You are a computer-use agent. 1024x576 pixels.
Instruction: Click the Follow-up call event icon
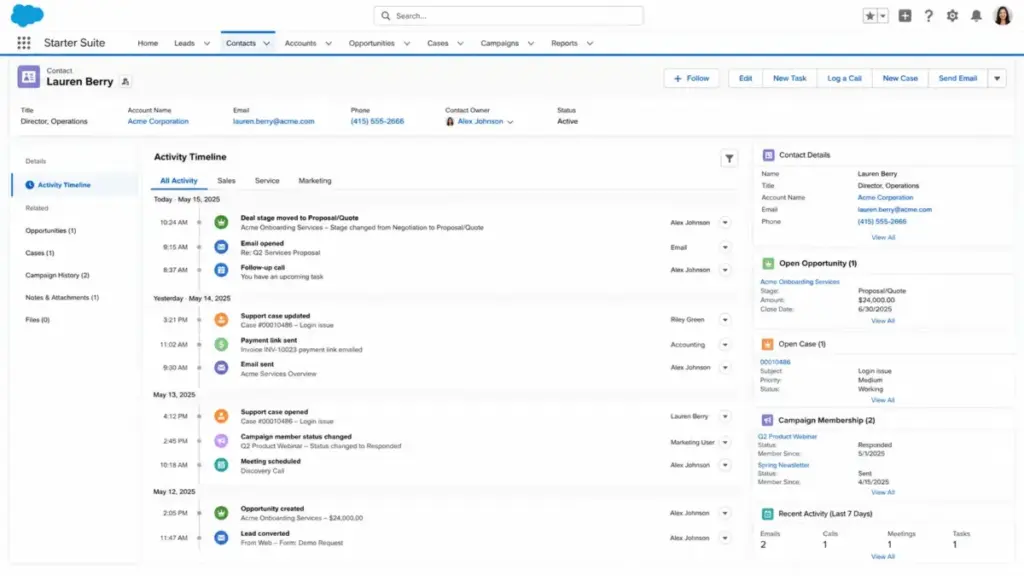(221, 270)
